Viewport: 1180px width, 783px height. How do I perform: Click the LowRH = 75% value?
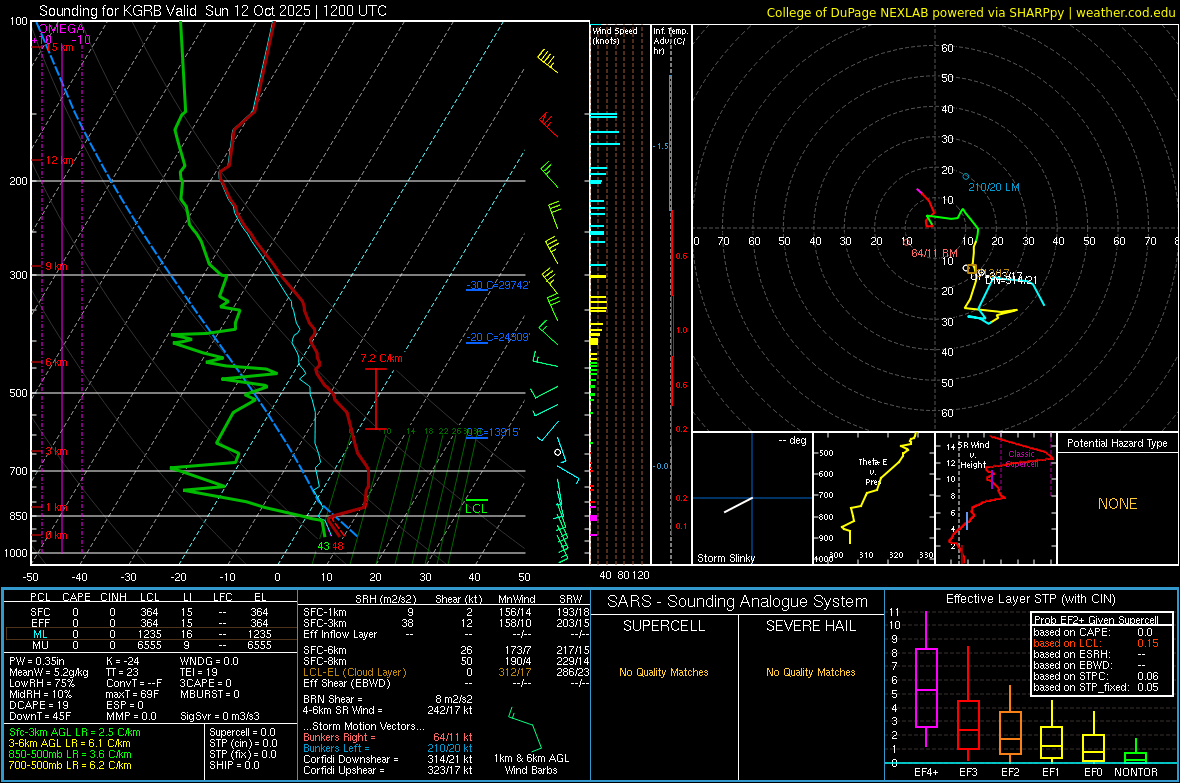coord(41,683)
